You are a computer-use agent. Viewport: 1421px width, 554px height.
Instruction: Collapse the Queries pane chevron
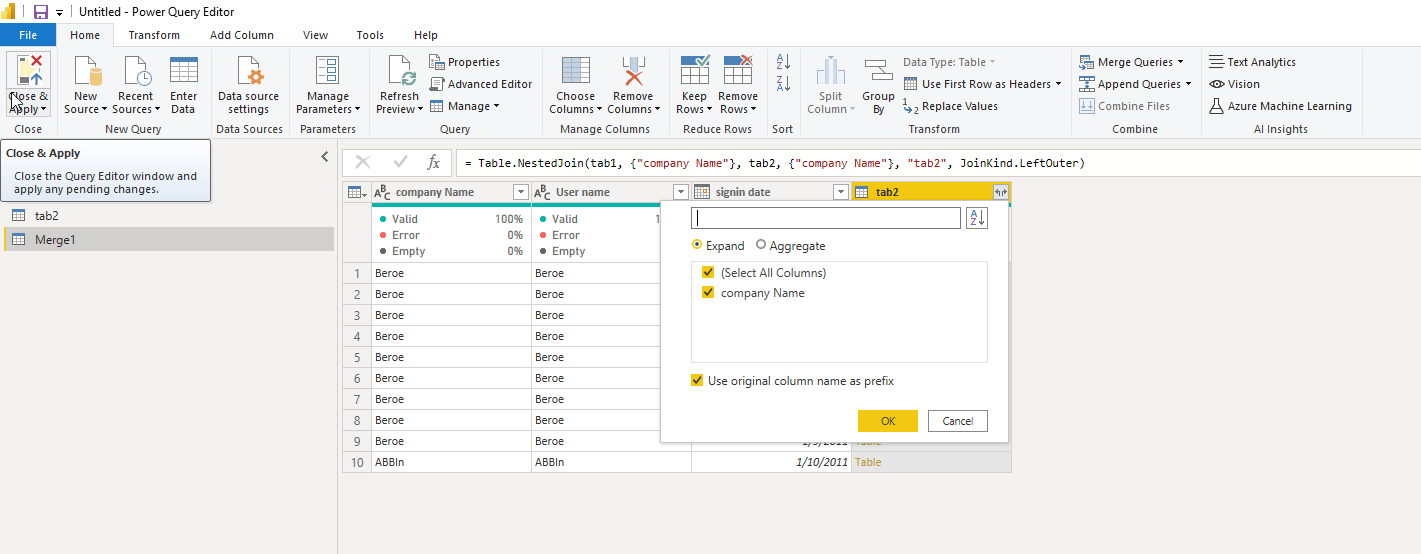point(324,156)
